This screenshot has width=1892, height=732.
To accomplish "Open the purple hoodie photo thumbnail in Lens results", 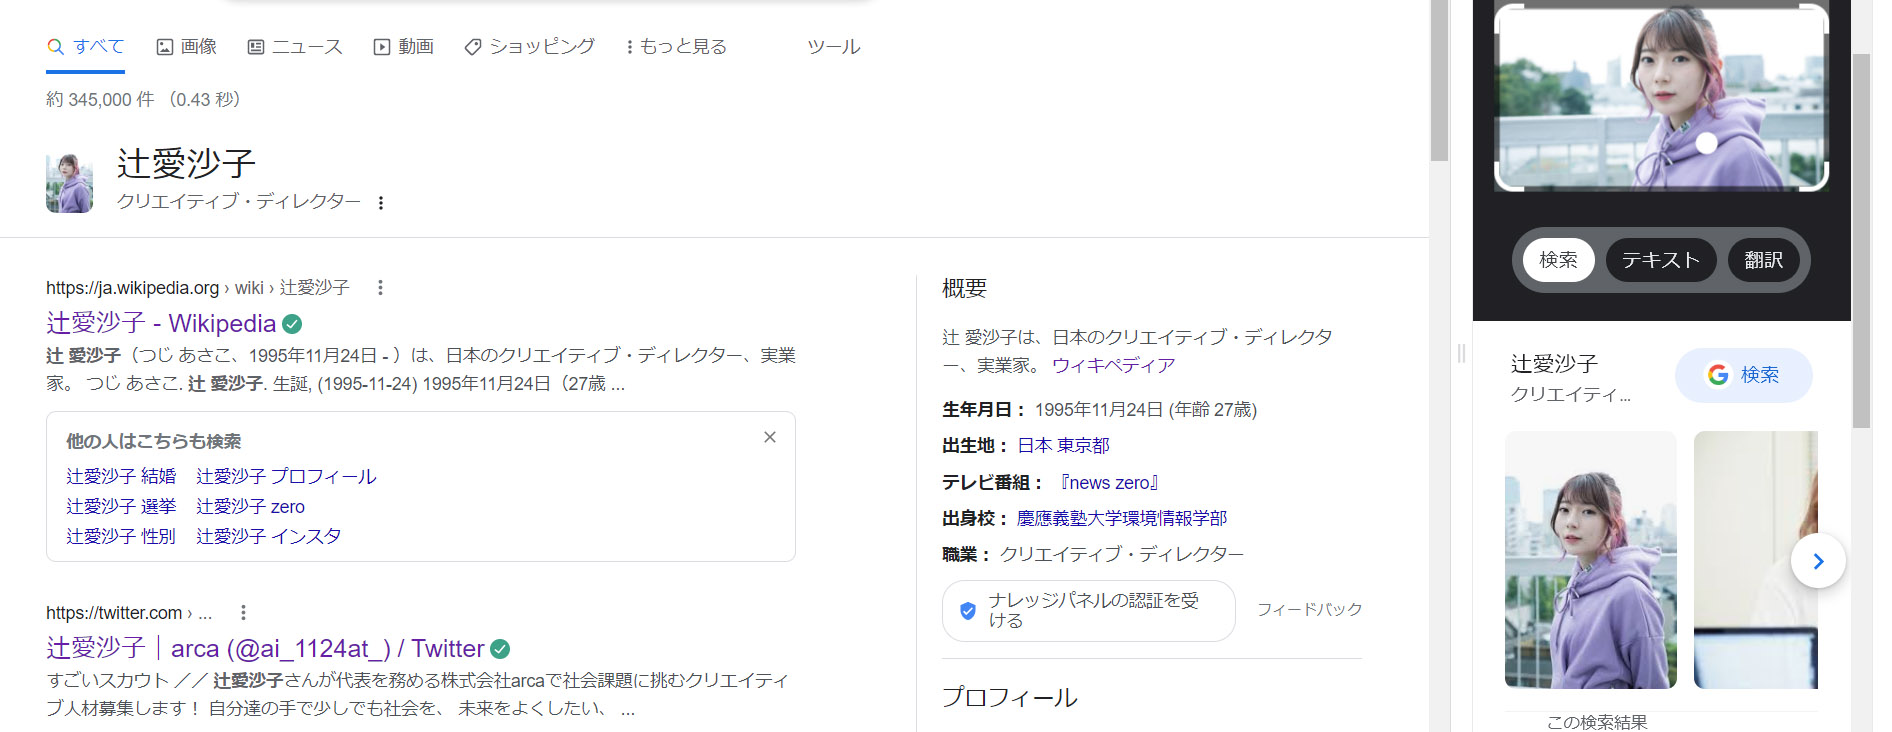I will pyautogui.click(x=1590, y=560).
